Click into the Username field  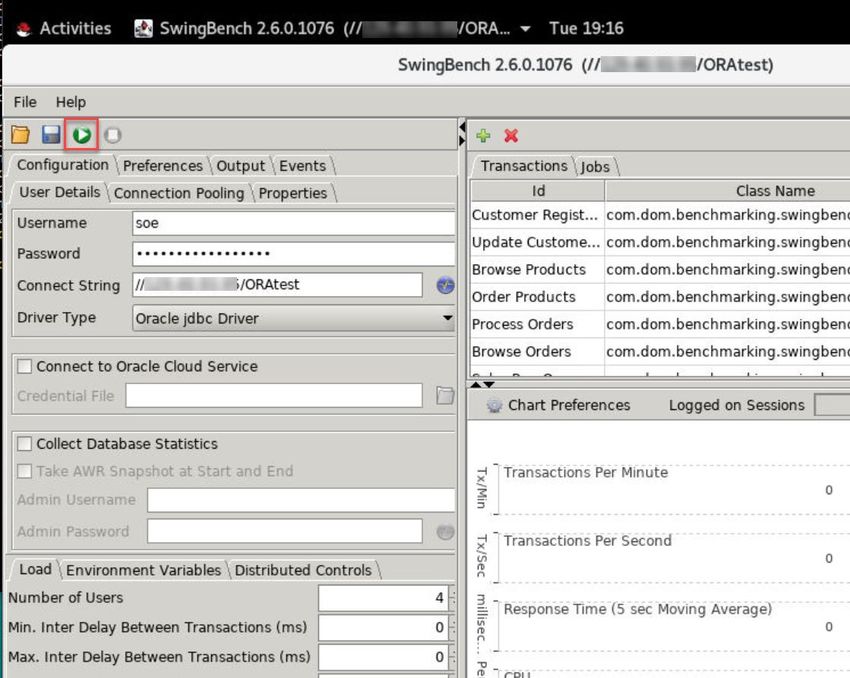click(x=293, y=223)
